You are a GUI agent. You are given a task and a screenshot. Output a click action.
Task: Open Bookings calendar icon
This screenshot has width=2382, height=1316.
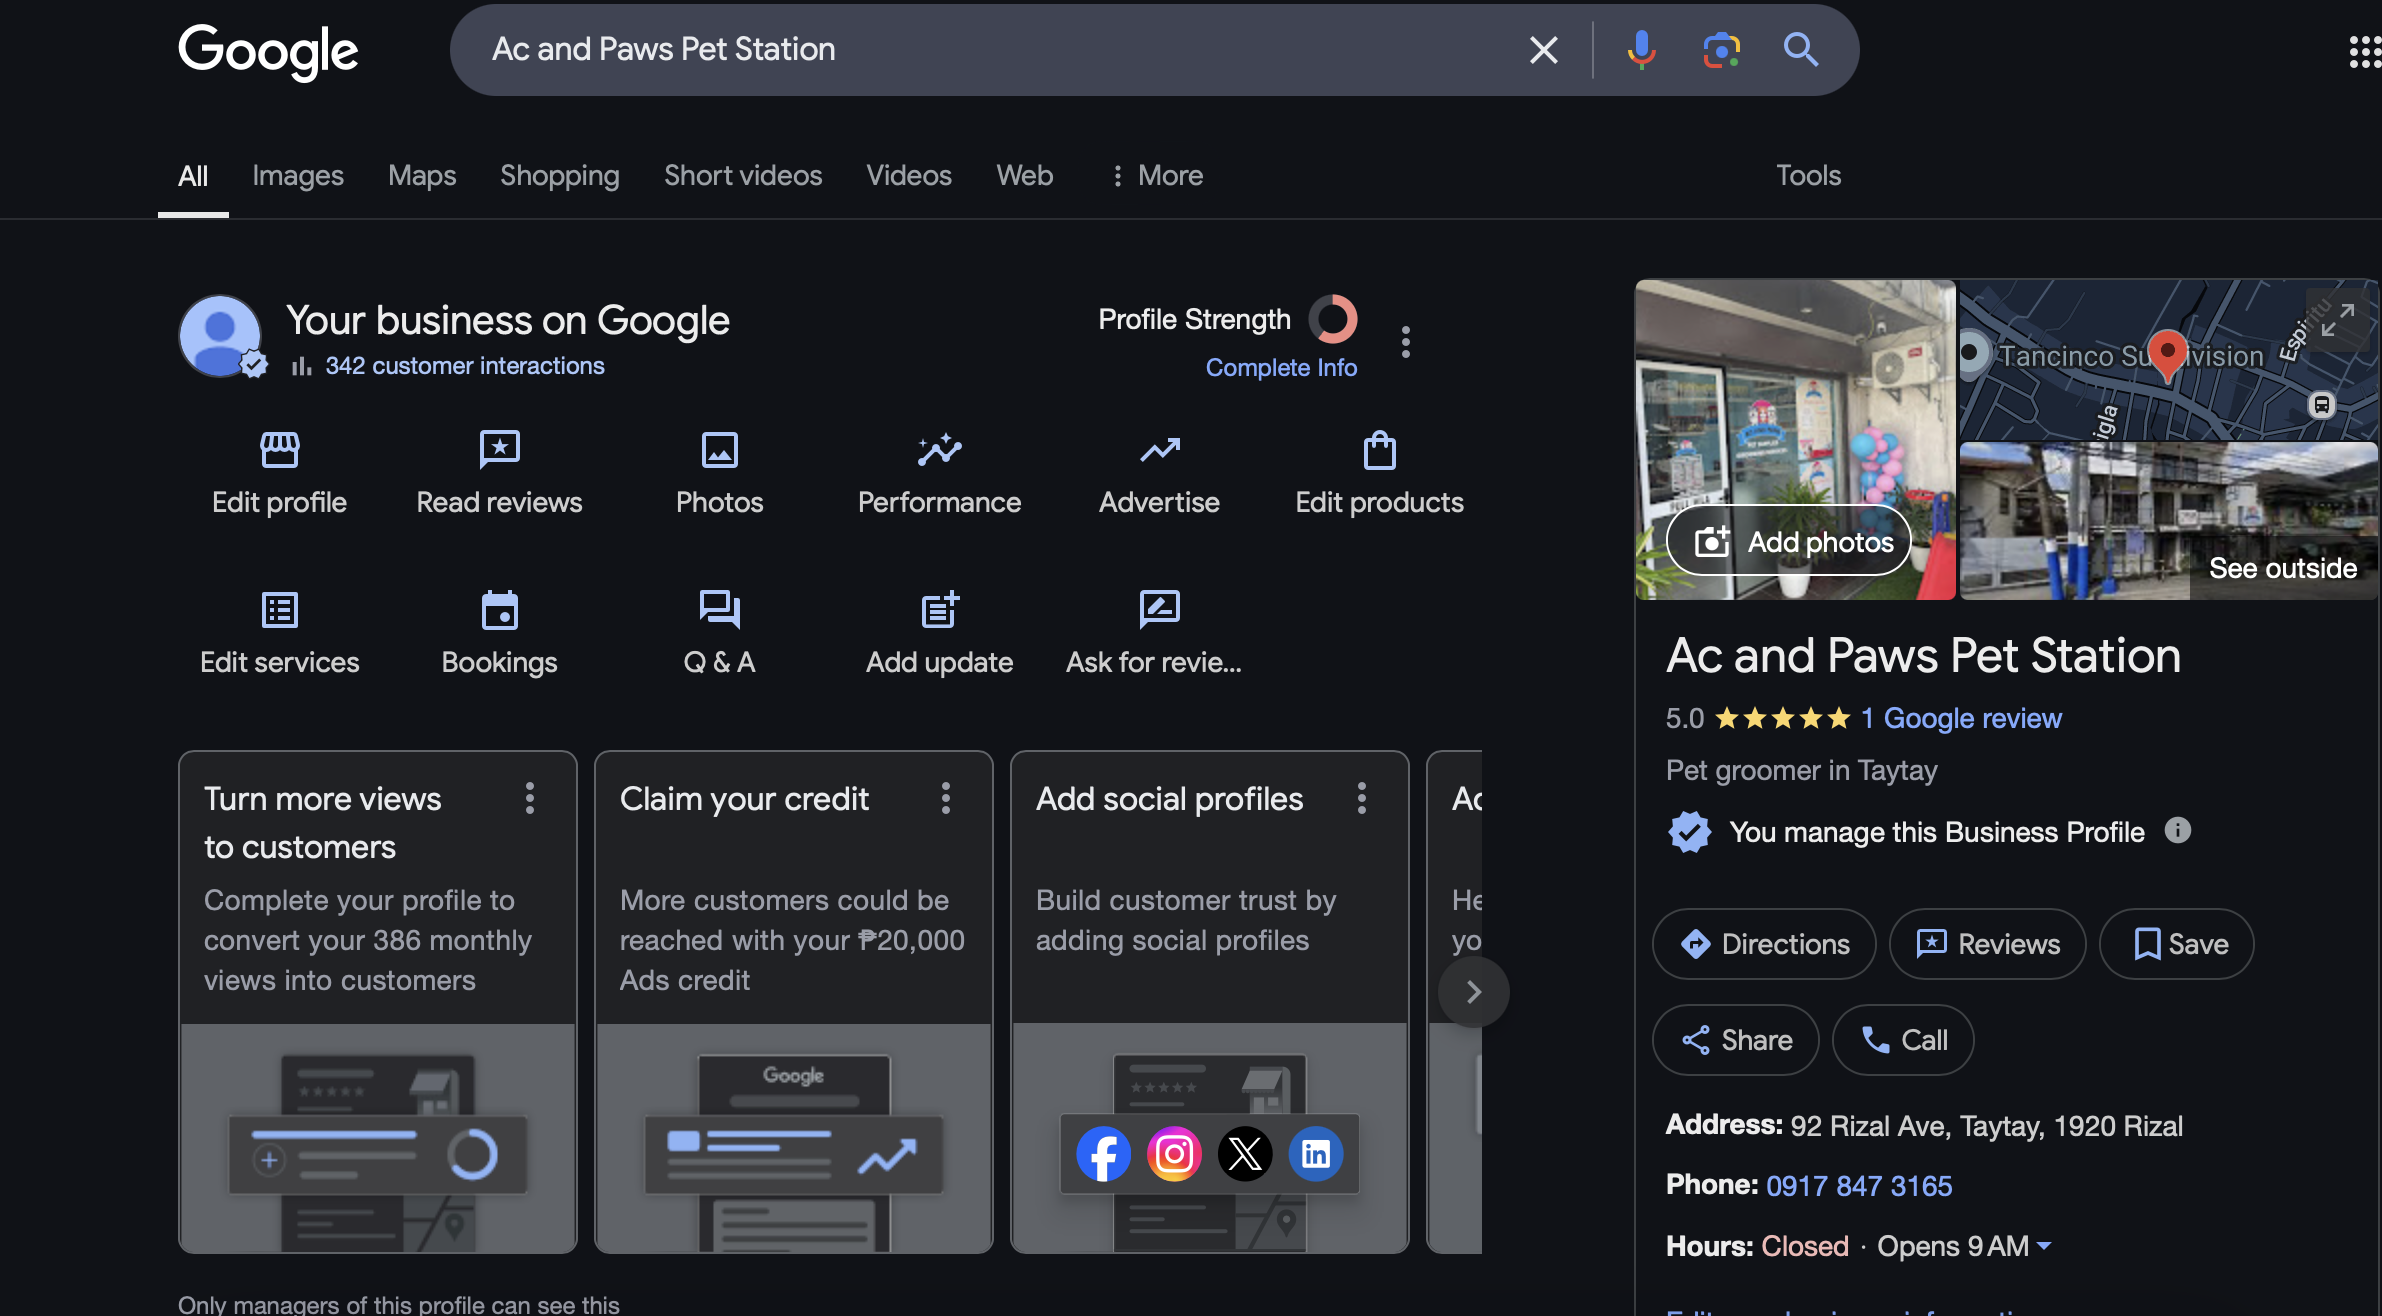pos(499,610)
